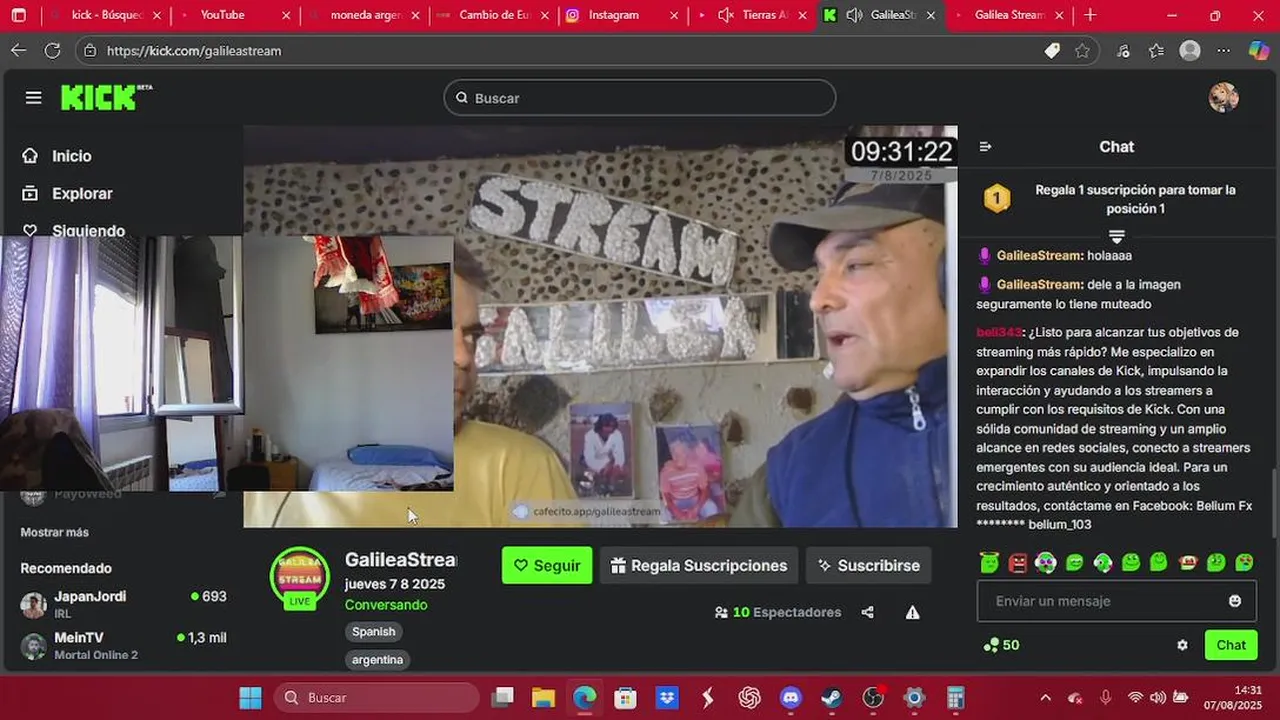1280x720 pixels.
Task: Open a new browser tab
Action: [x=1090, y=15]
